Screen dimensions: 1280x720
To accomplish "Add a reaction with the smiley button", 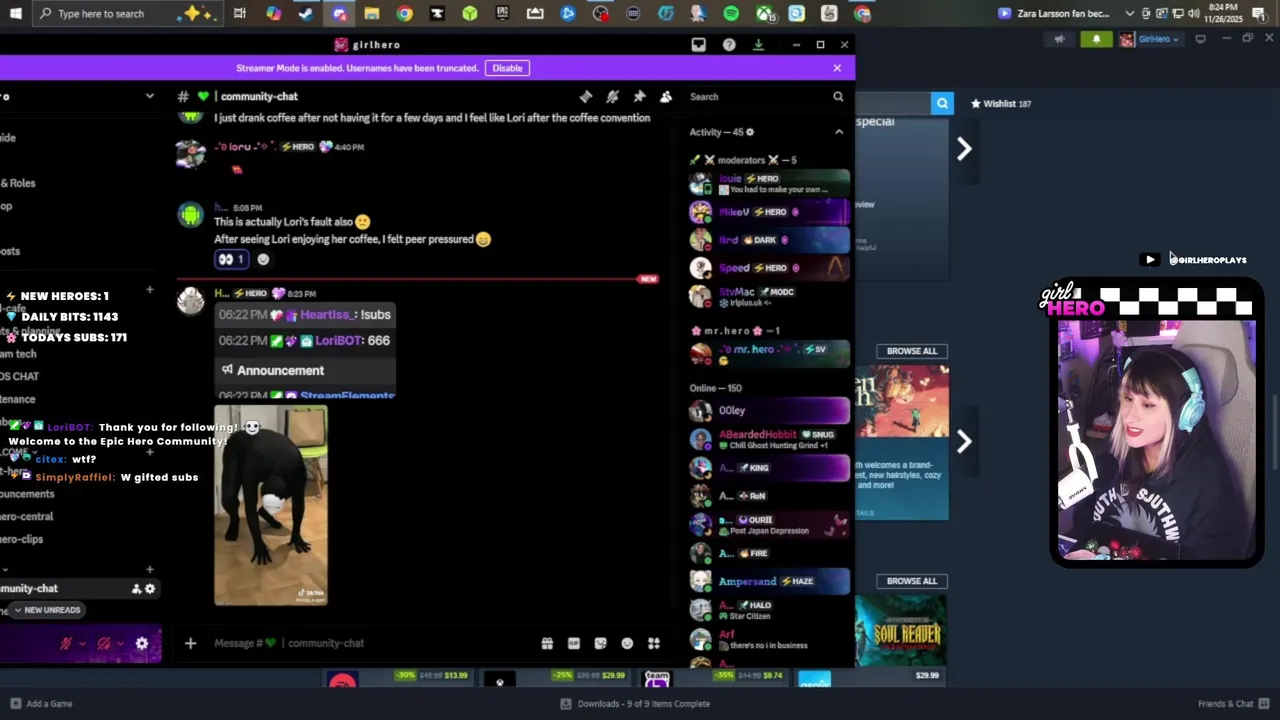I will coord(263,259).
